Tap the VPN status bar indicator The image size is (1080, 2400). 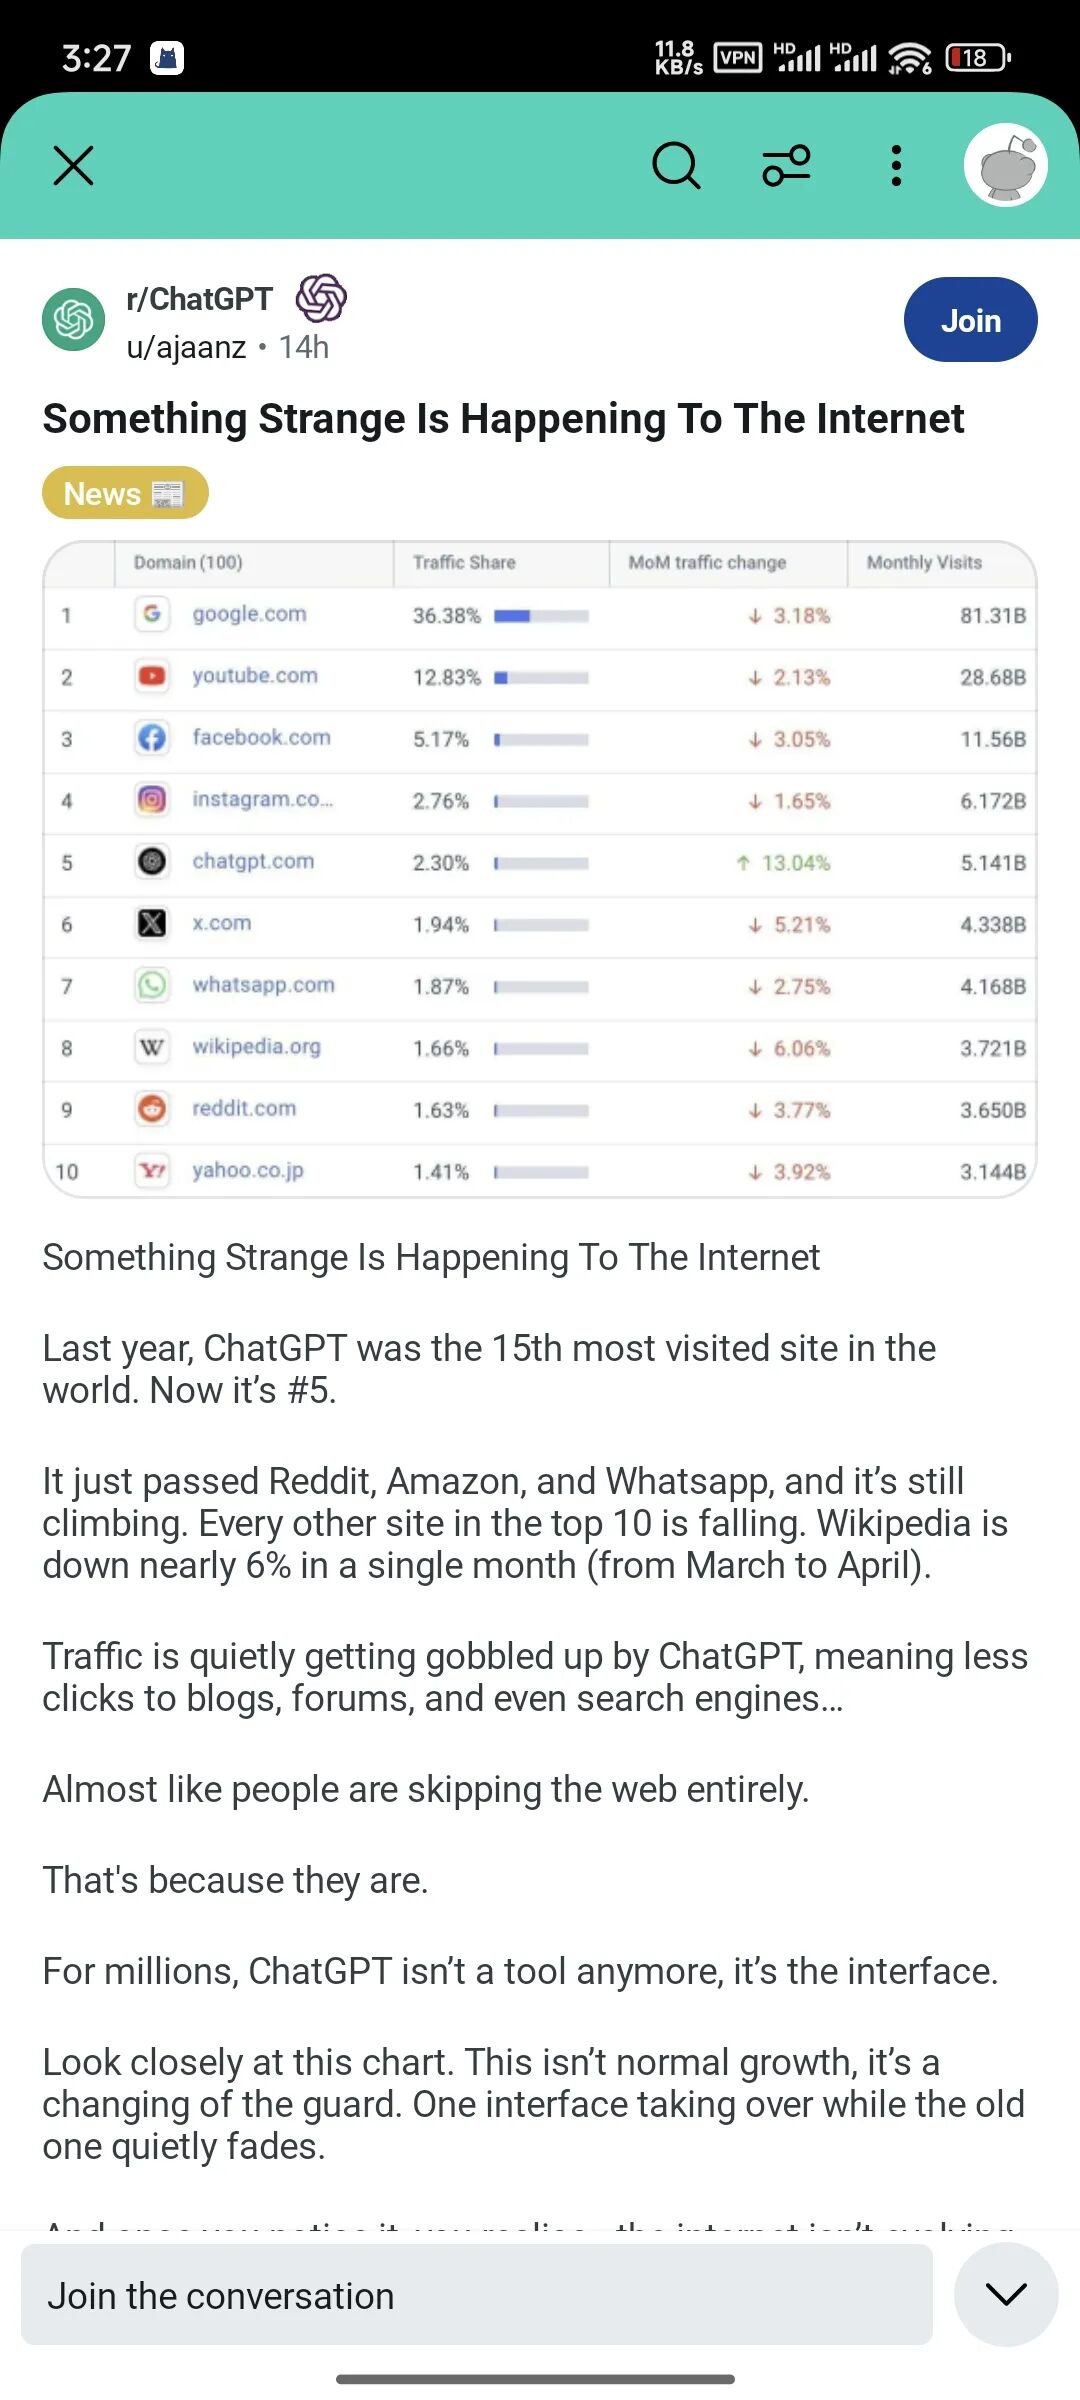pyautogui.click(x=738, y=57)
